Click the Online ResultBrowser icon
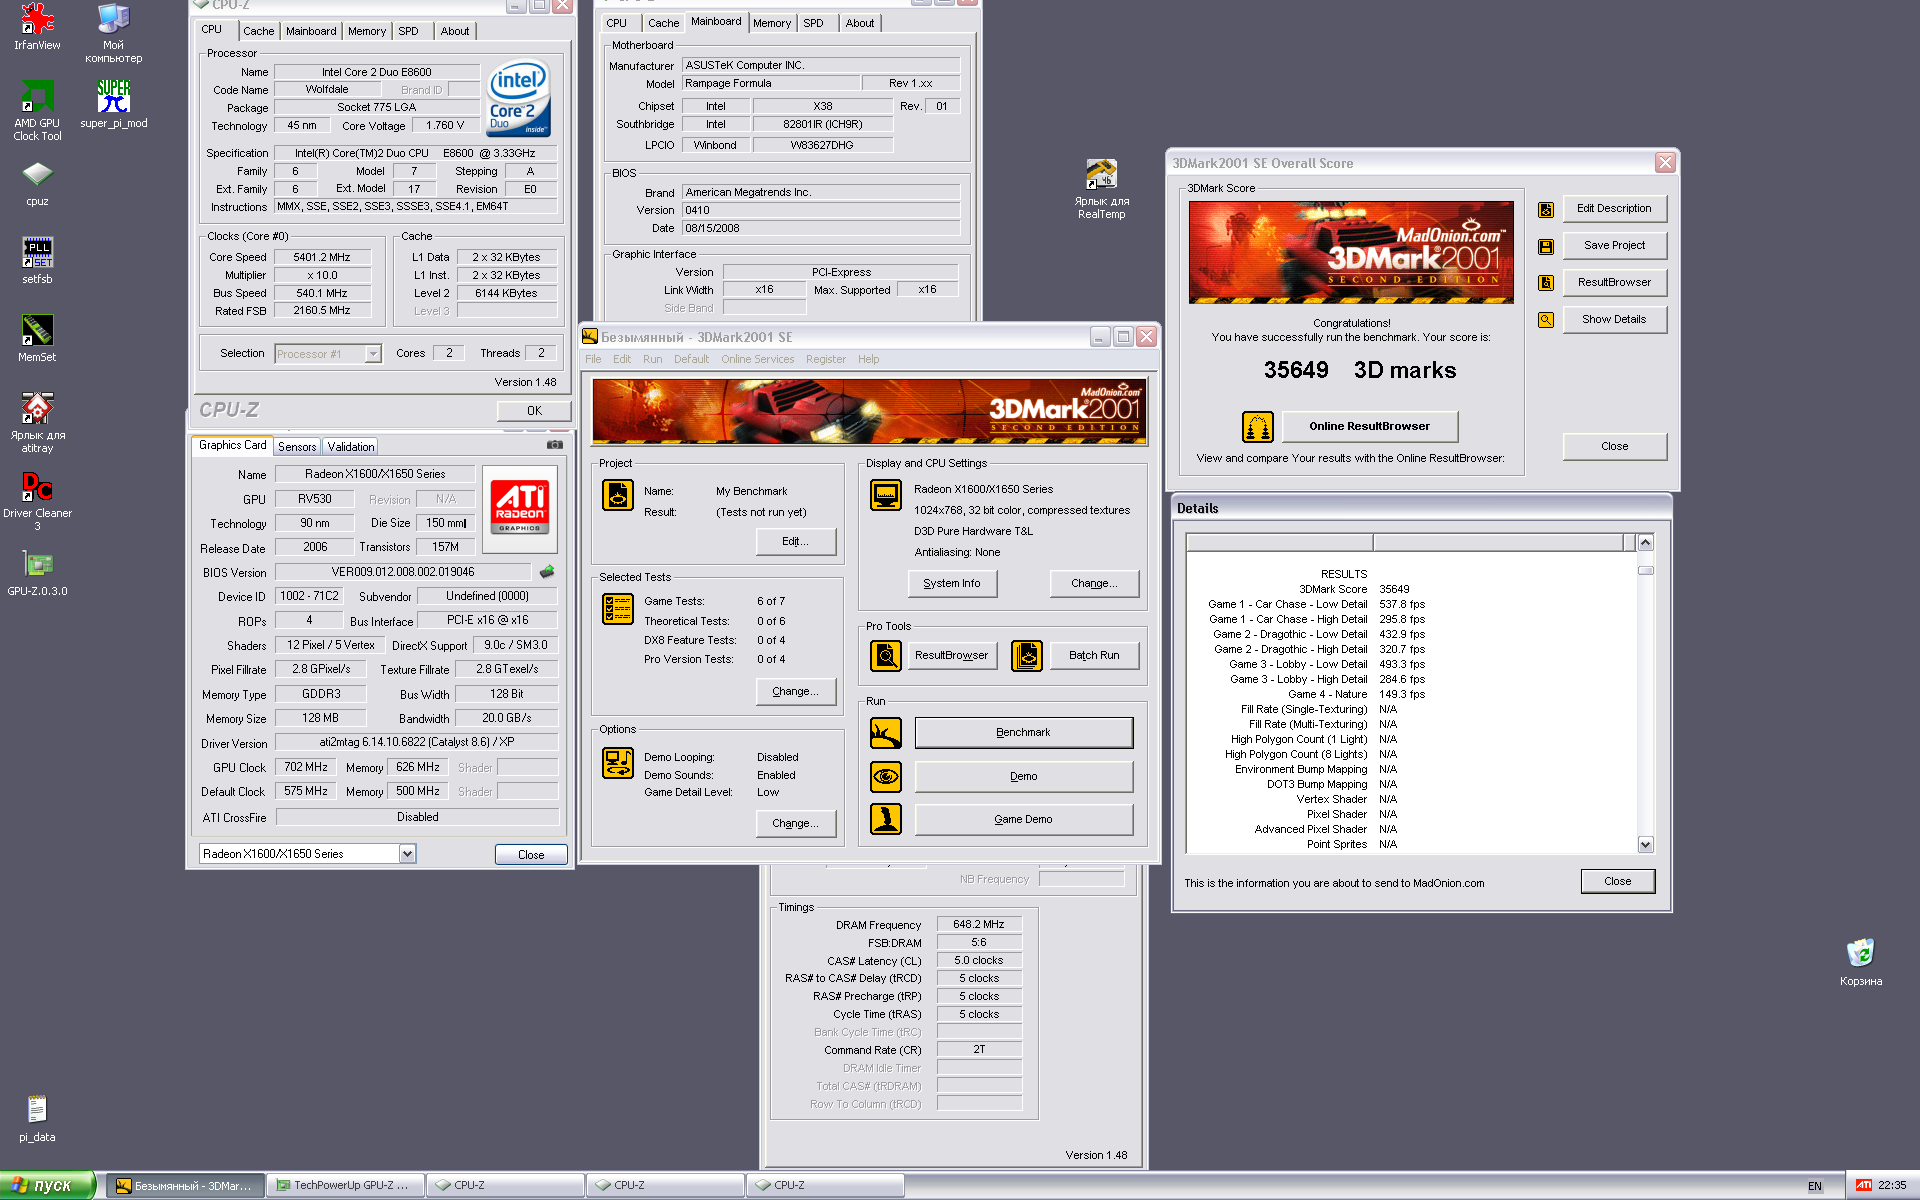The width and height of the screenshot is (1920, 1200). pos(1257,427)
